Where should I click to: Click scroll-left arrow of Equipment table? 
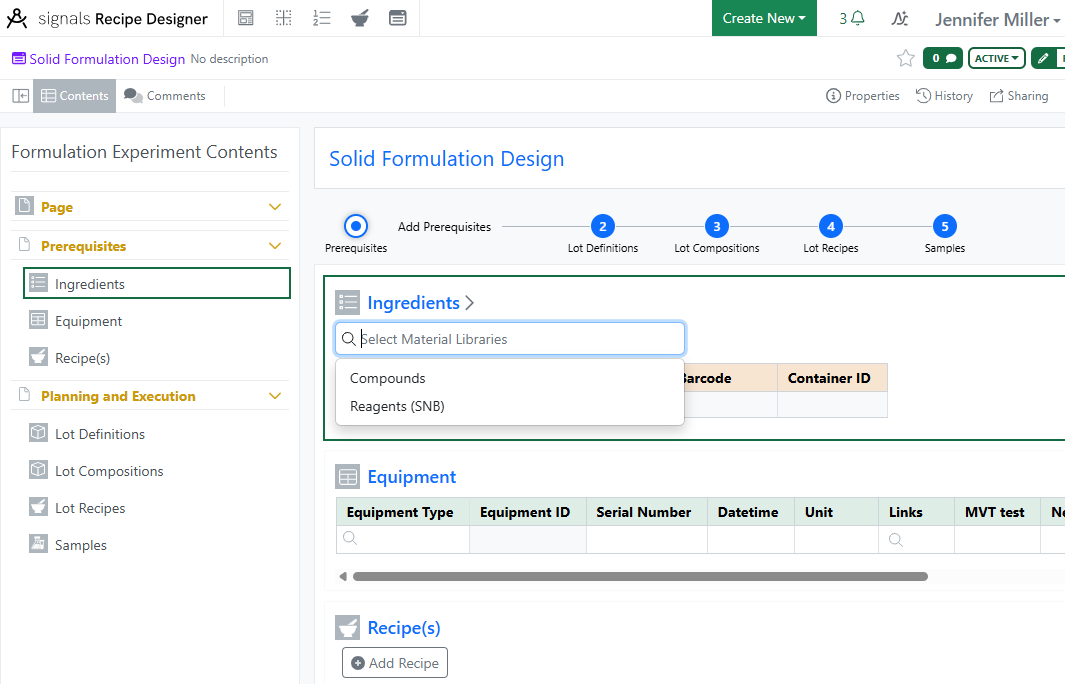[343, 577]
